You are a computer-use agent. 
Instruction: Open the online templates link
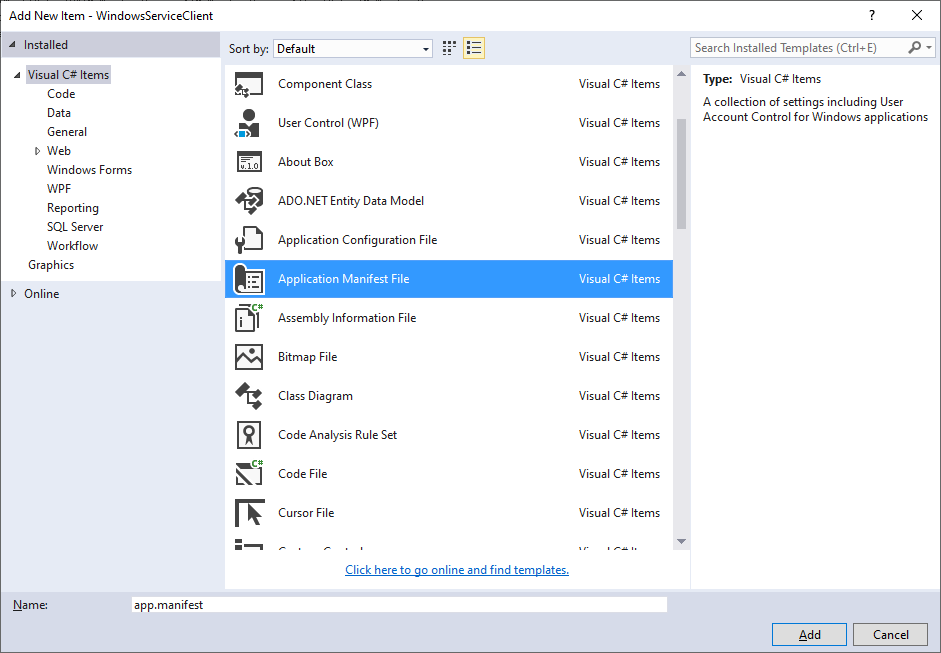pos(457,570)
